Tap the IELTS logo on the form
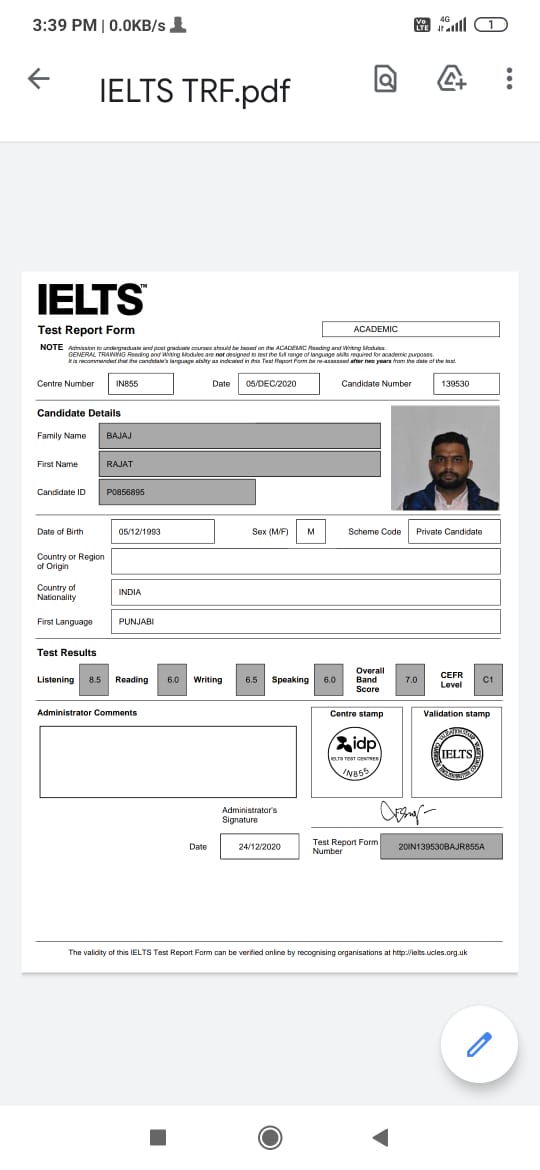540x1170 pixels. click(x=92, y=299)
